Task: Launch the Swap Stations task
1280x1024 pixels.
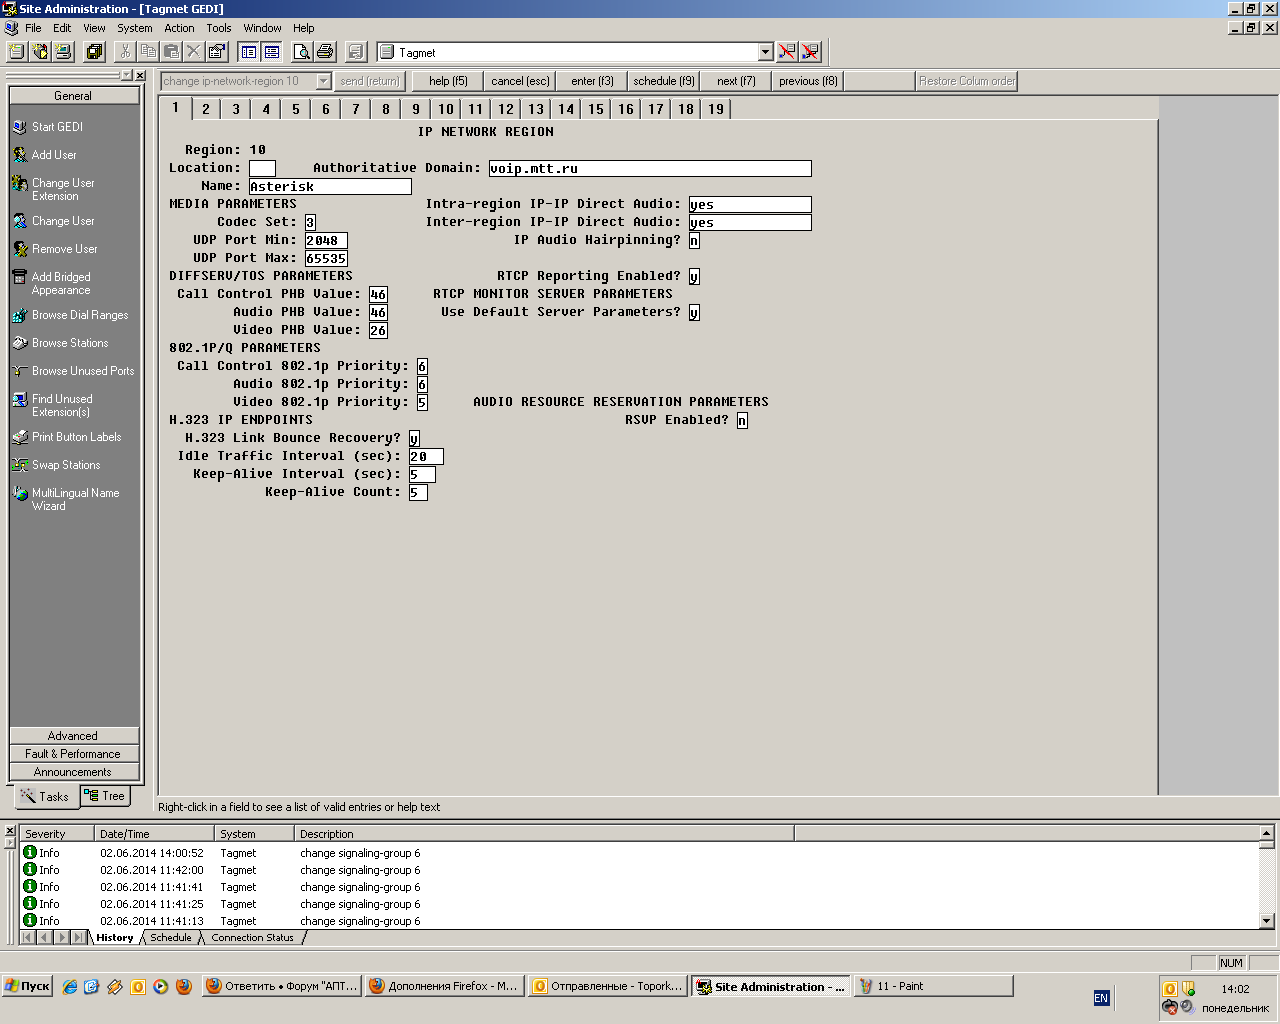Action: coord(66,465)
